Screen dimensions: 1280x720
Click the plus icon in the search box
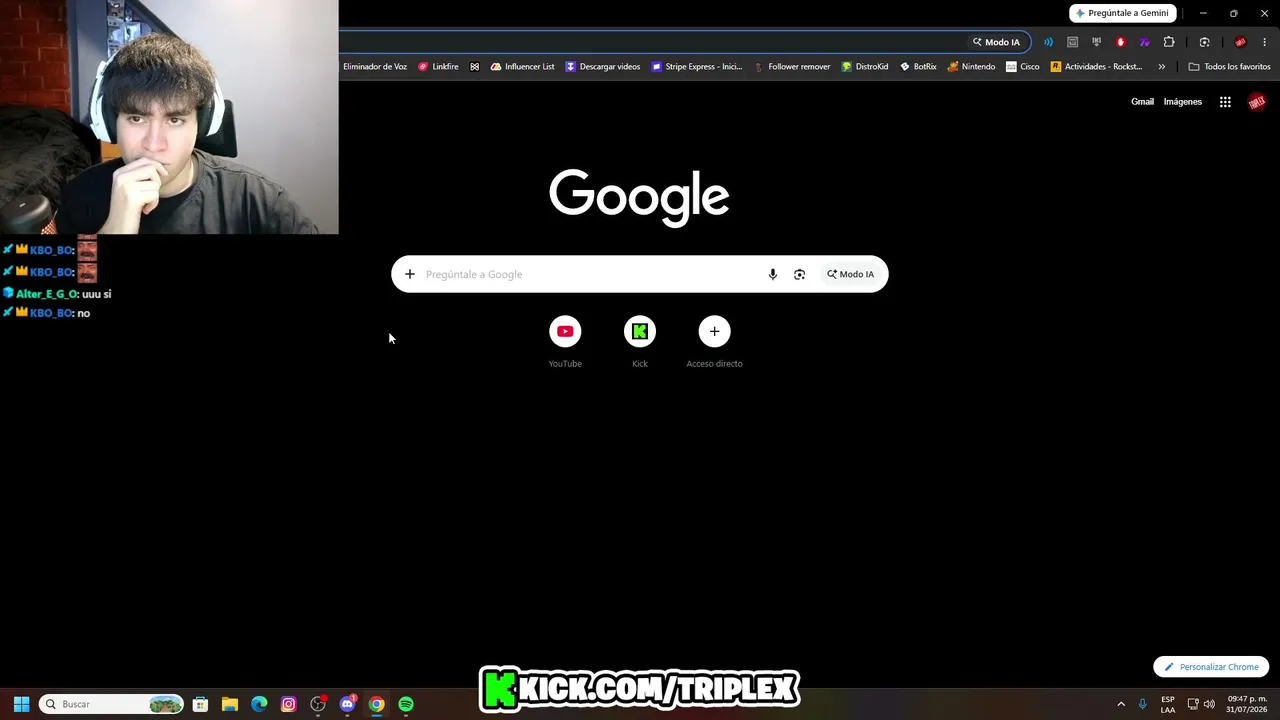409,274
